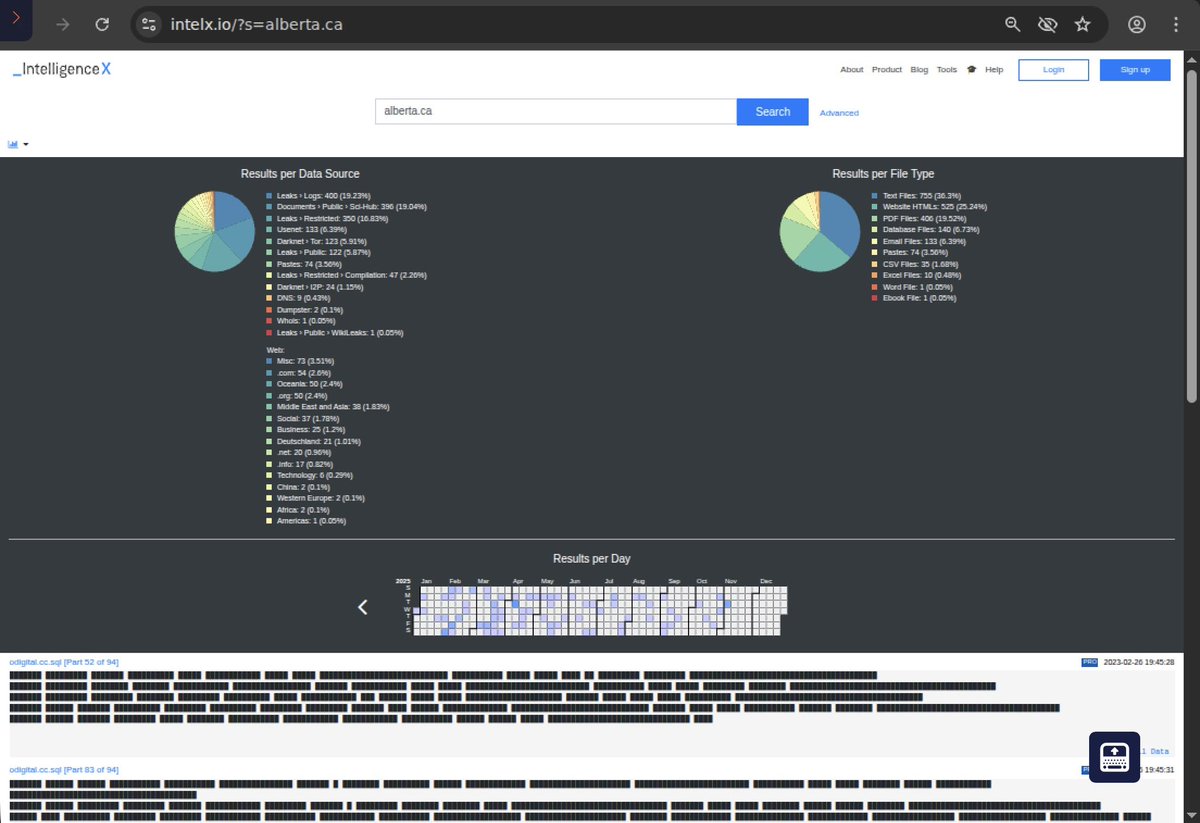Select file type entry 'Excel Files: 10 (0.48%)'
This screenshot has height=823, width=1200.
pyautogui.click(x=924, y=275)
